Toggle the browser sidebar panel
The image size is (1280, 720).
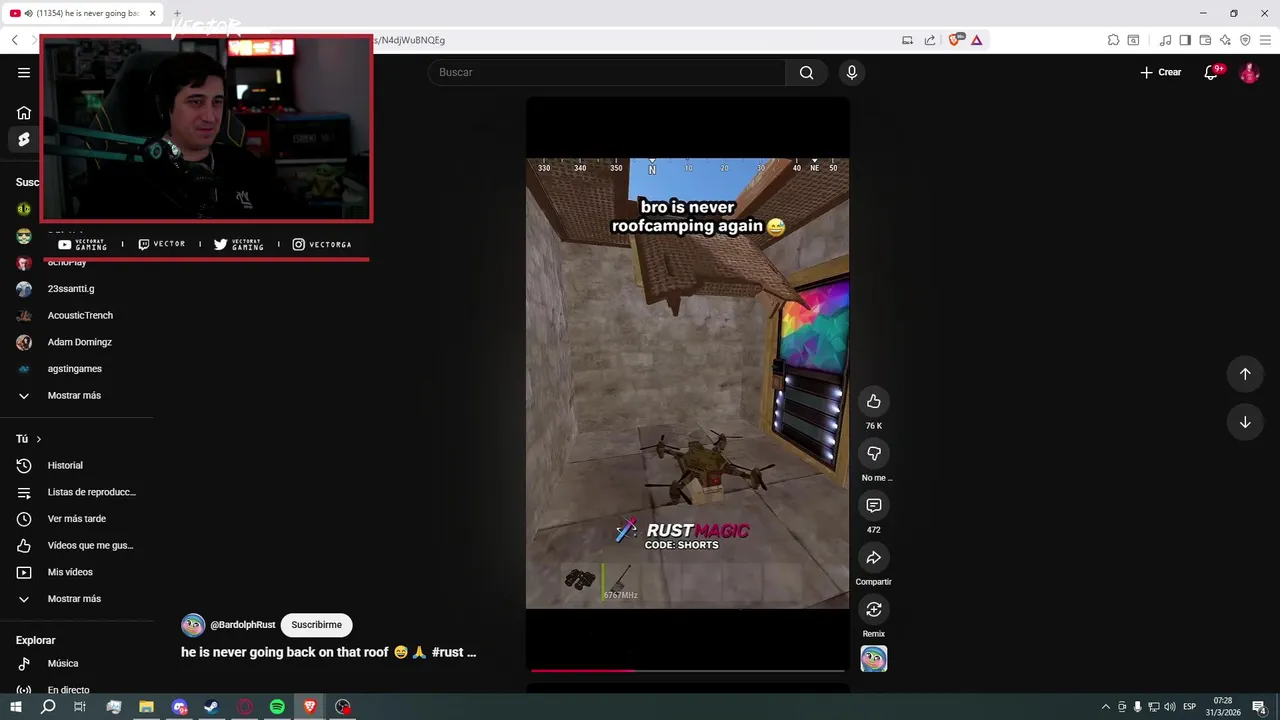tap(1185, 40)
